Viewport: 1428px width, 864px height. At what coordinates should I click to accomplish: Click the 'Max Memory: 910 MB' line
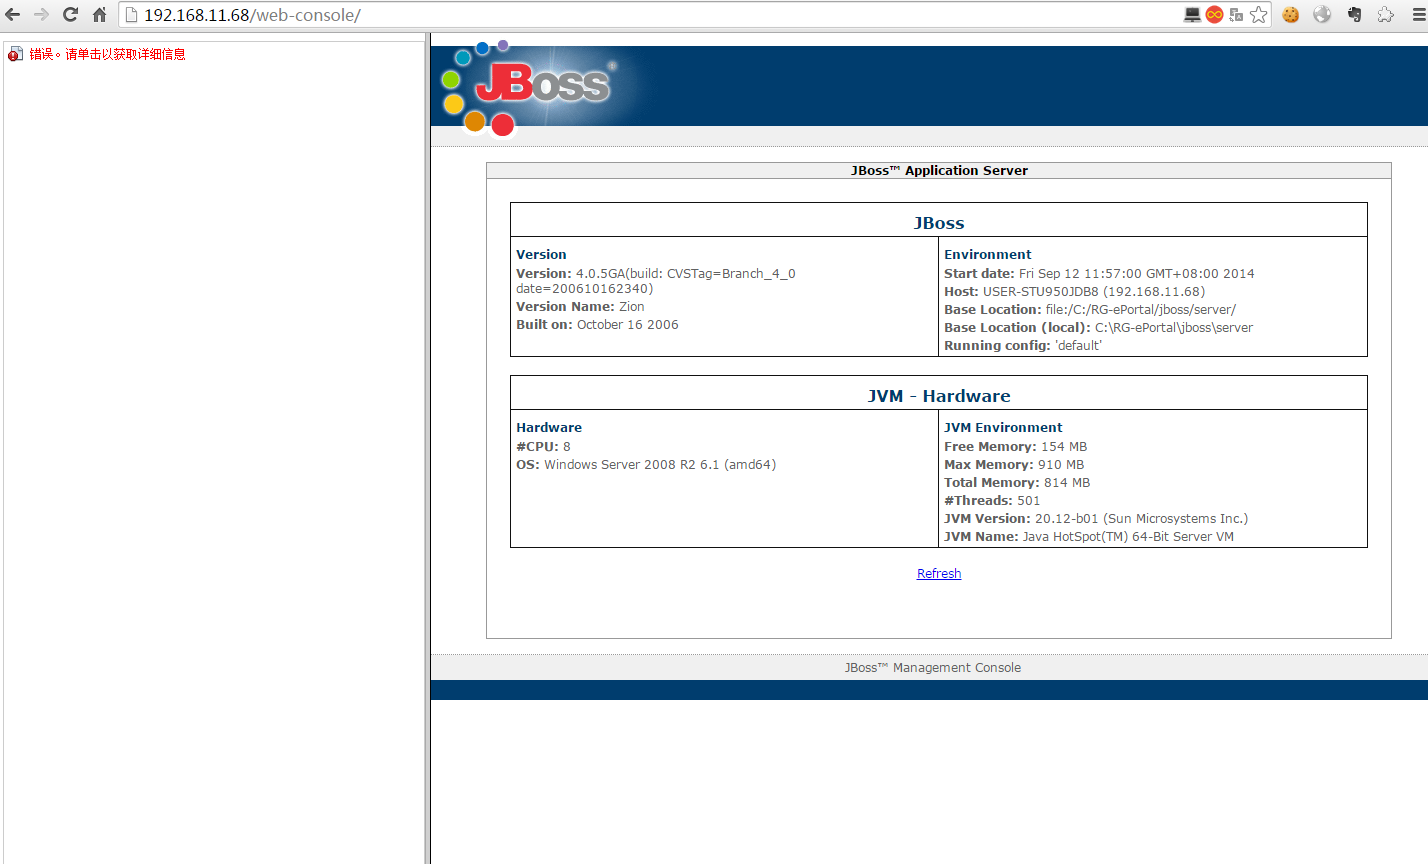coord(1014,465)
